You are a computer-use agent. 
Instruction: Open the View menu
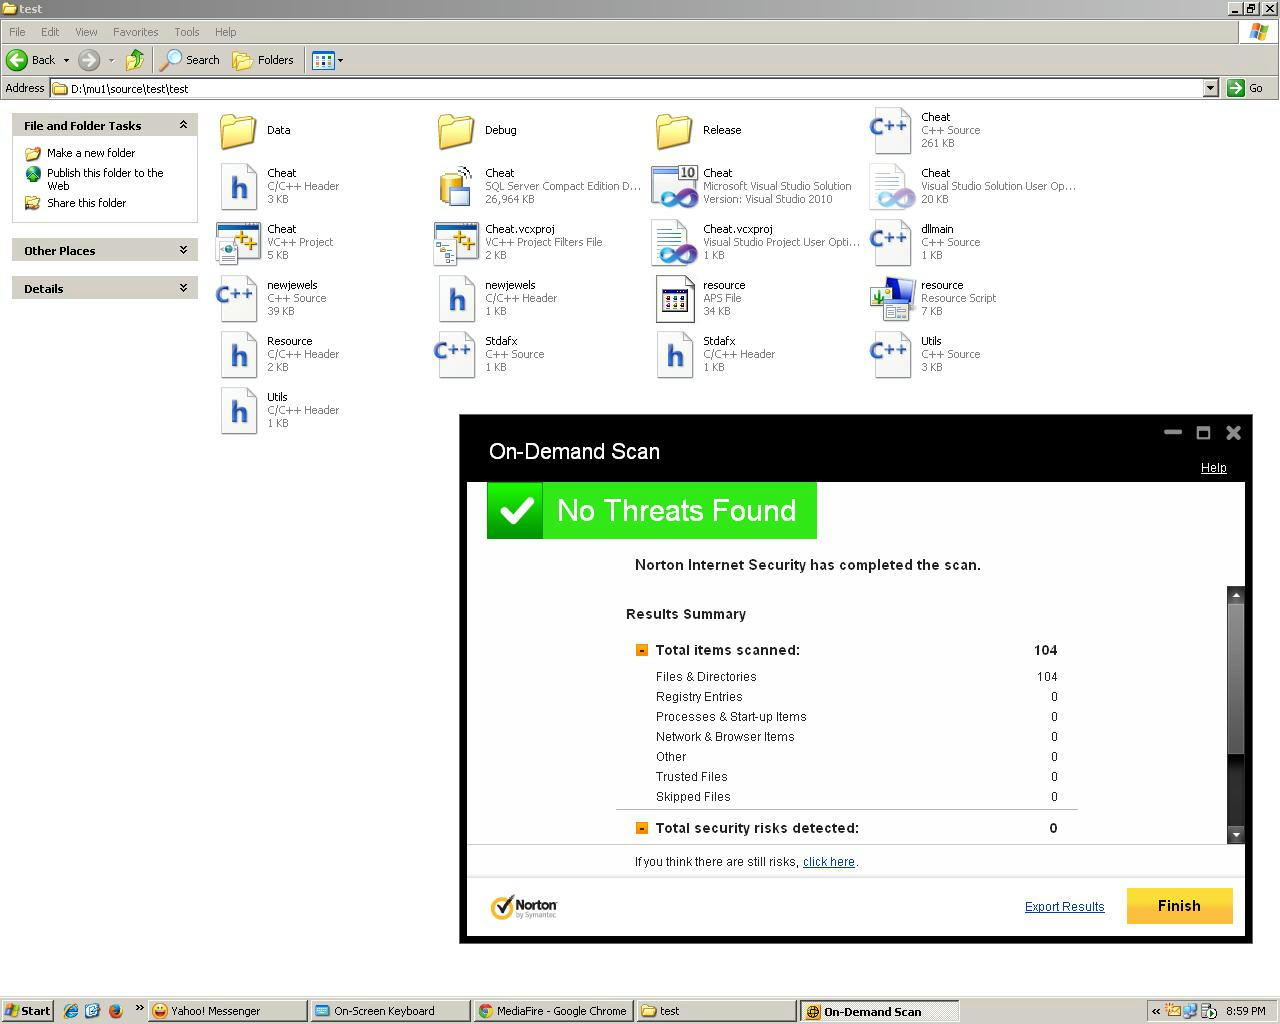coord(86,32)
